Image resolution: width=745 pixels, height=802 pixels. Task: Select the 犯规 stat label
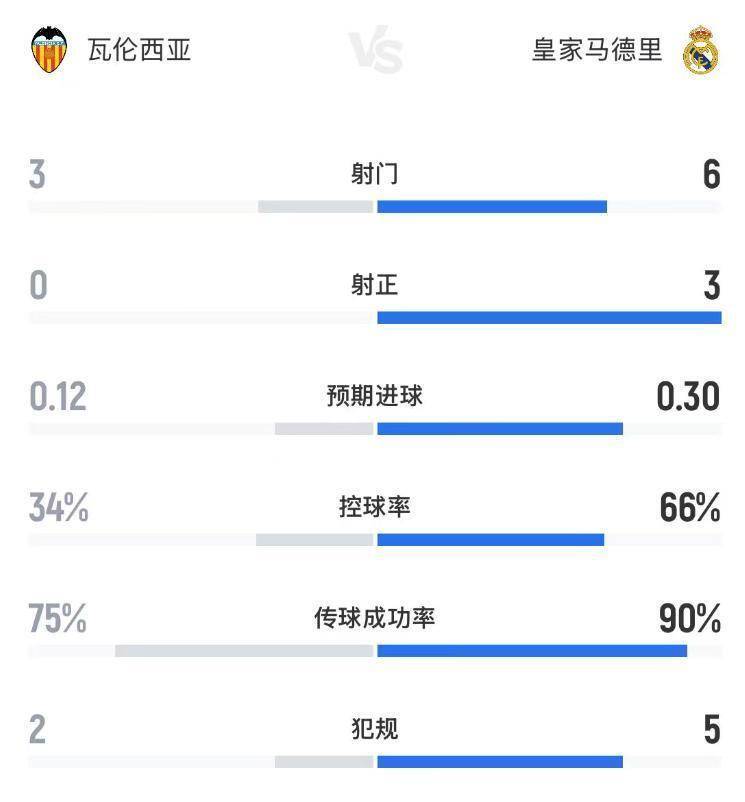tap(375, 729)
